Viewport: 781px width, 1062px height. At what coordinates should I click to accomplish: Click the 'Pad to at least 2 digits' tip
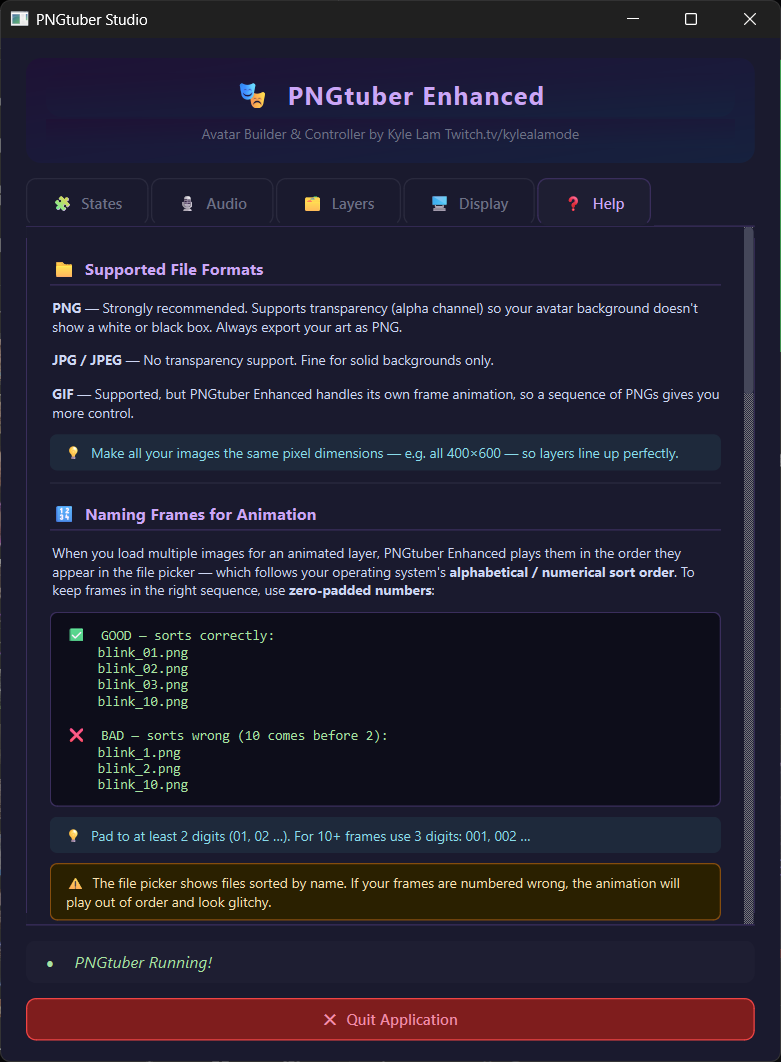point(311,836)
